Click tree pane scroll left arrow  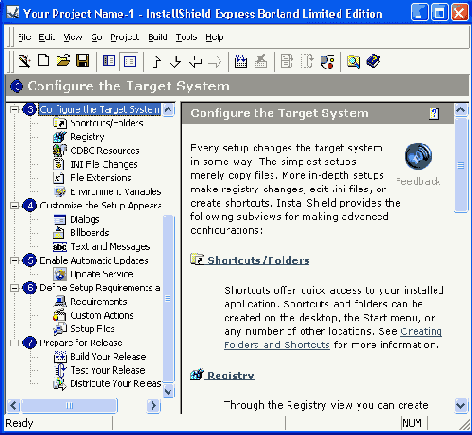(x=14, y=406)
